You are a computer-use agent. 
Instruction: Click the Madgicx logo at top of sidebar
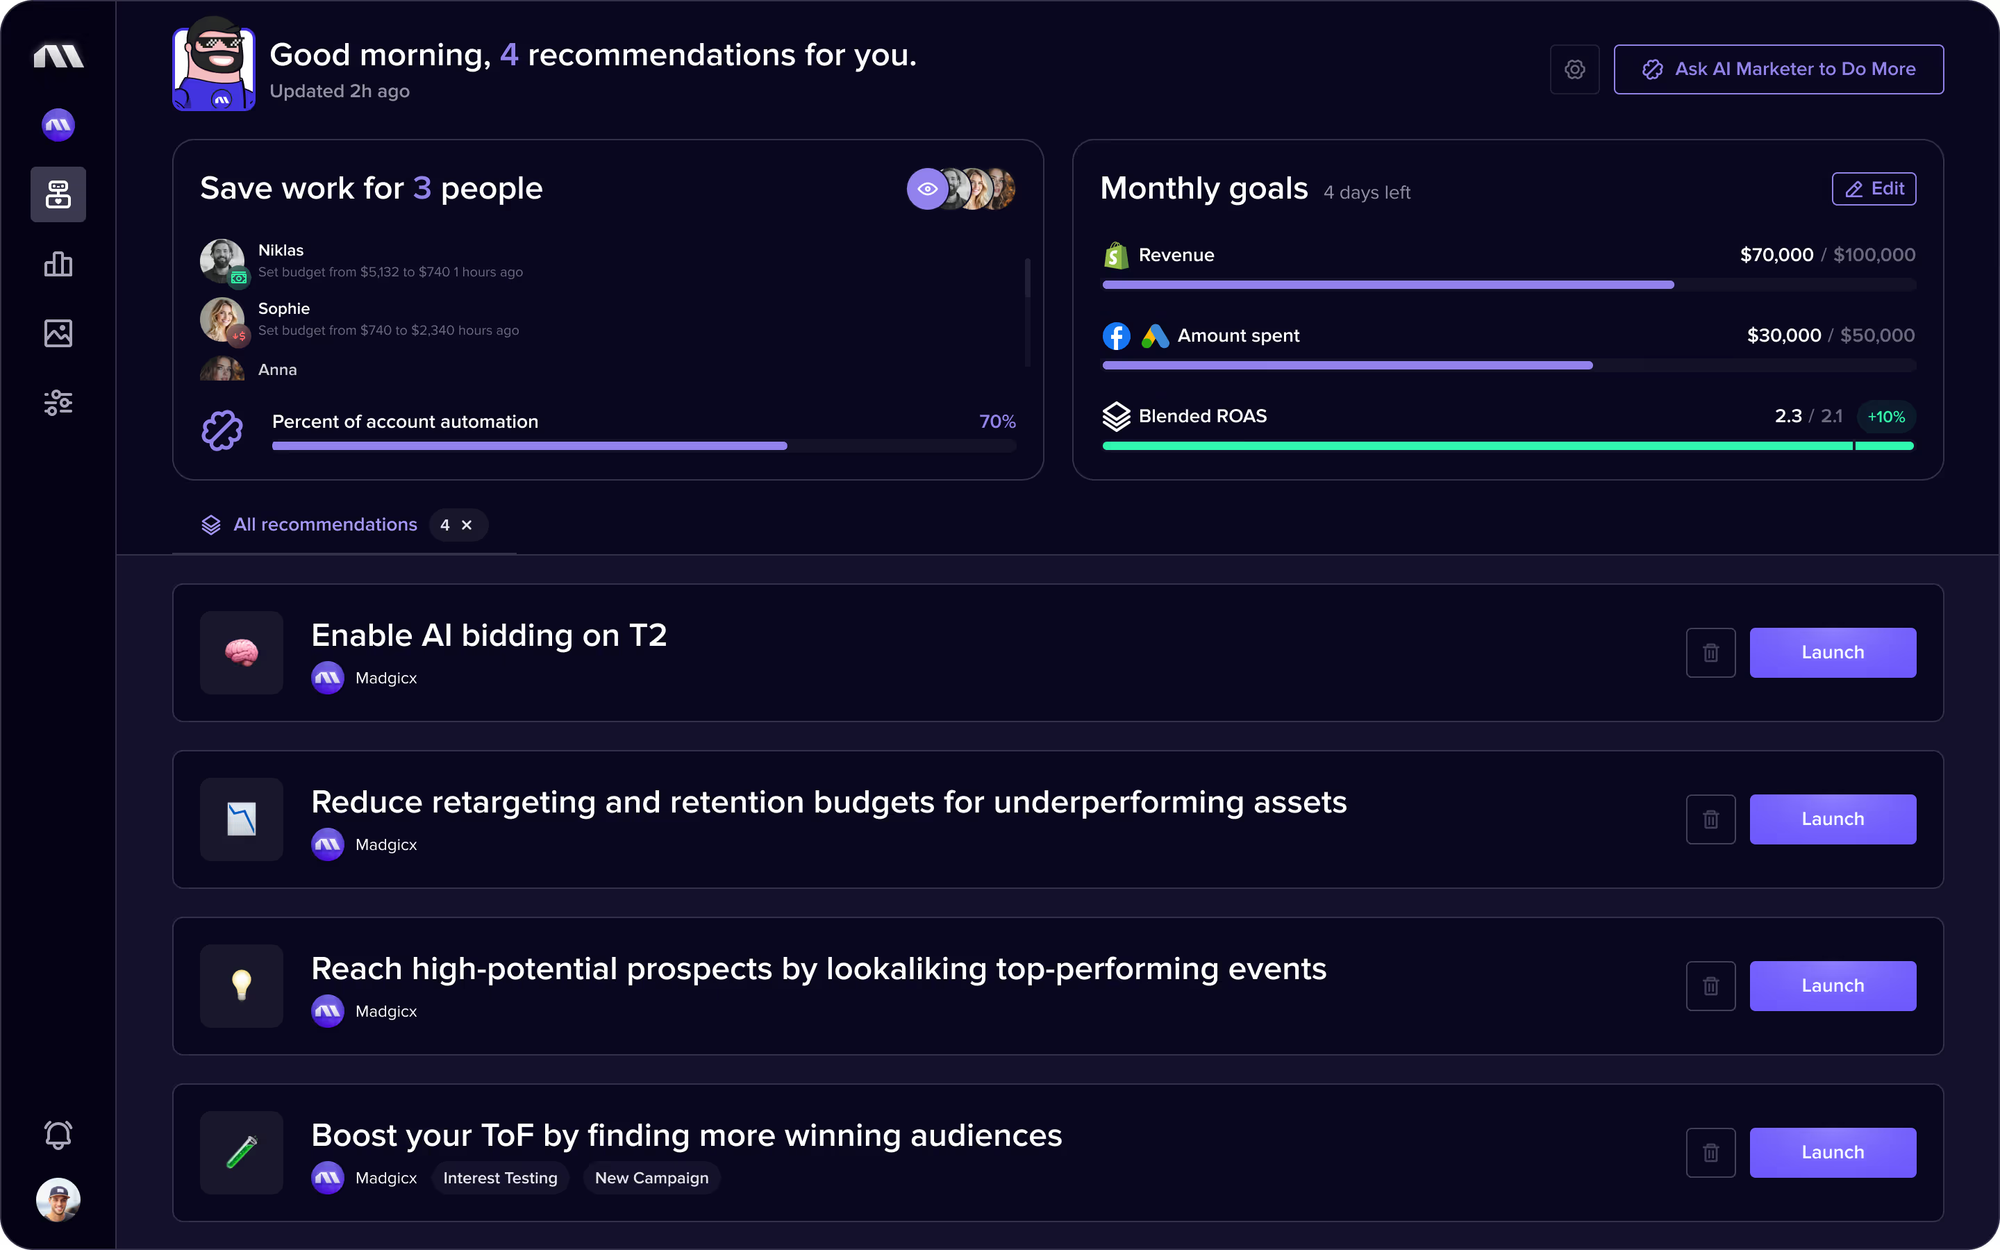point(57,55)
